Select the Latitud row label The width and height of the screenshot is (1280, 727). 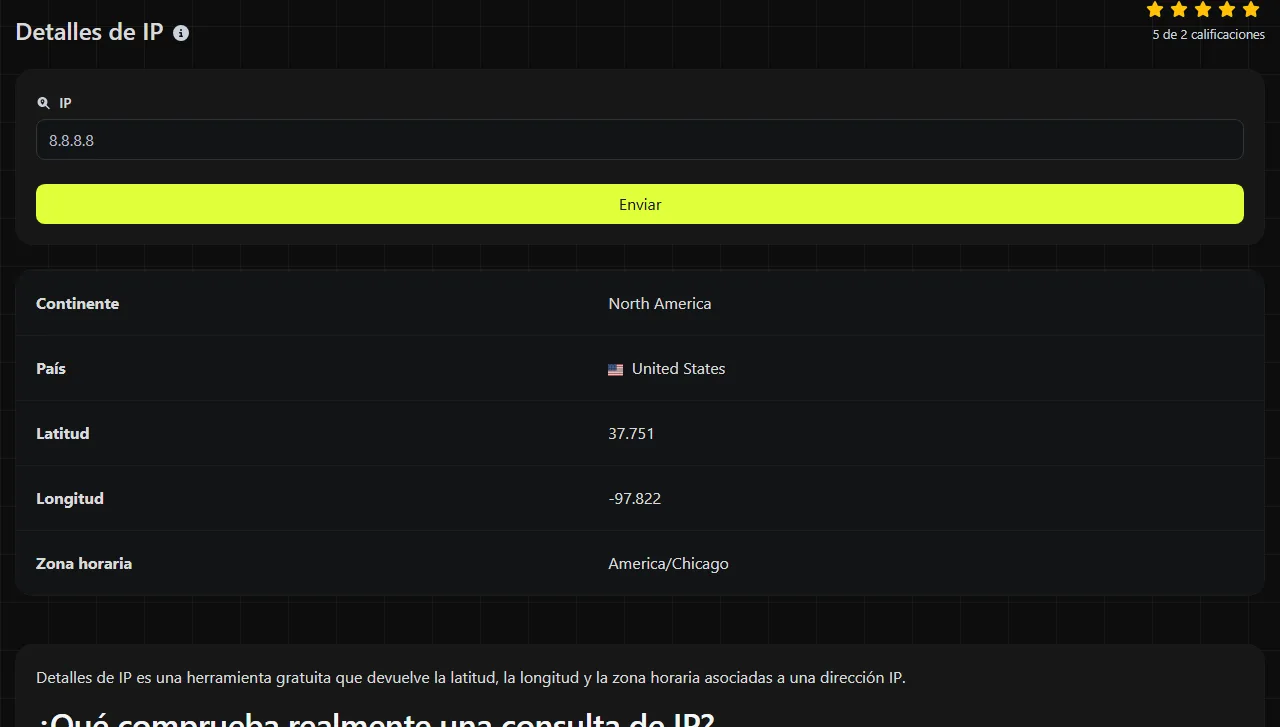pyautogui.click(x=63, y=434)
